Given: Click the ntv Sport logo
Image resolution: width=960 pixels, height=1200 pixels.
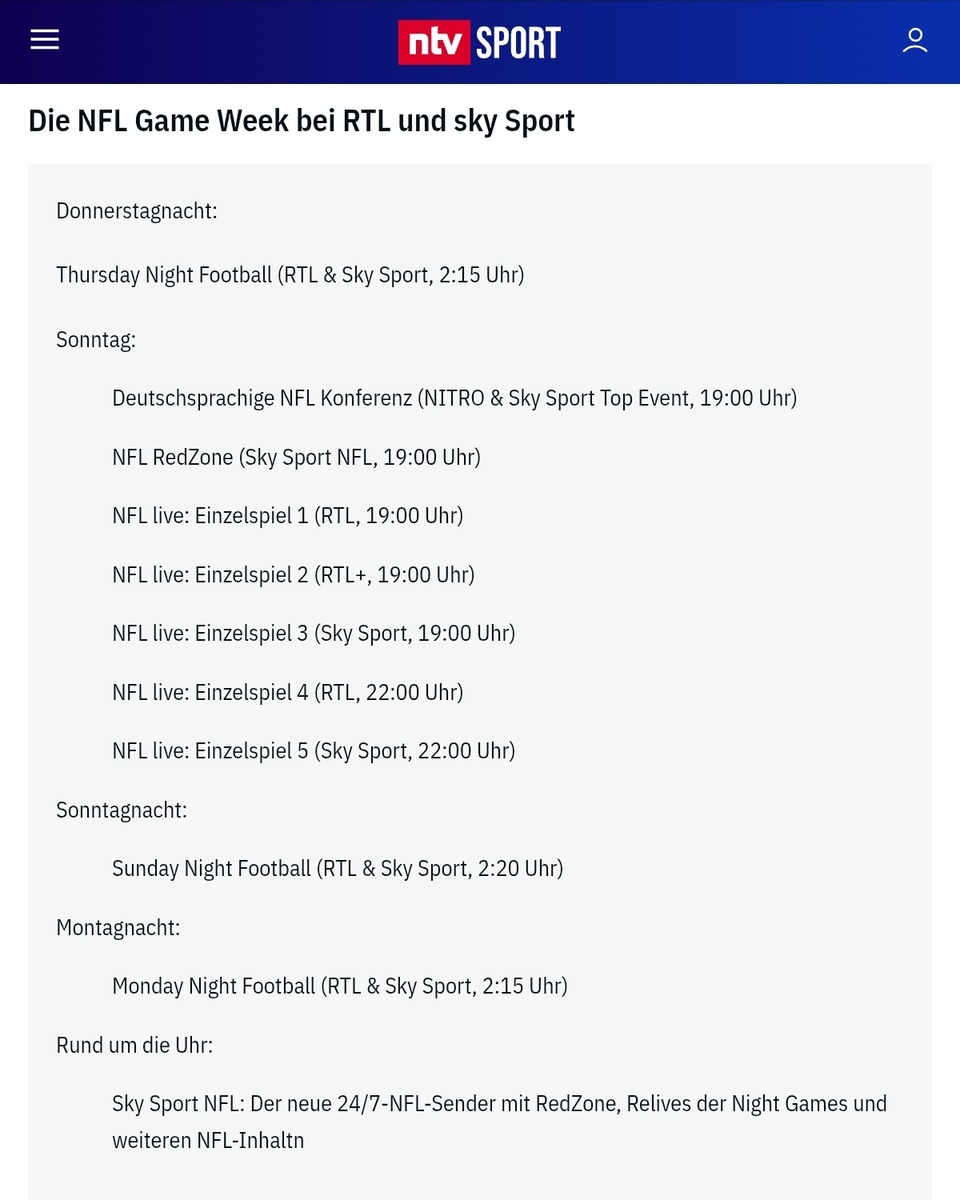Looking at the screenshot, I should click(x=480, y=43).
